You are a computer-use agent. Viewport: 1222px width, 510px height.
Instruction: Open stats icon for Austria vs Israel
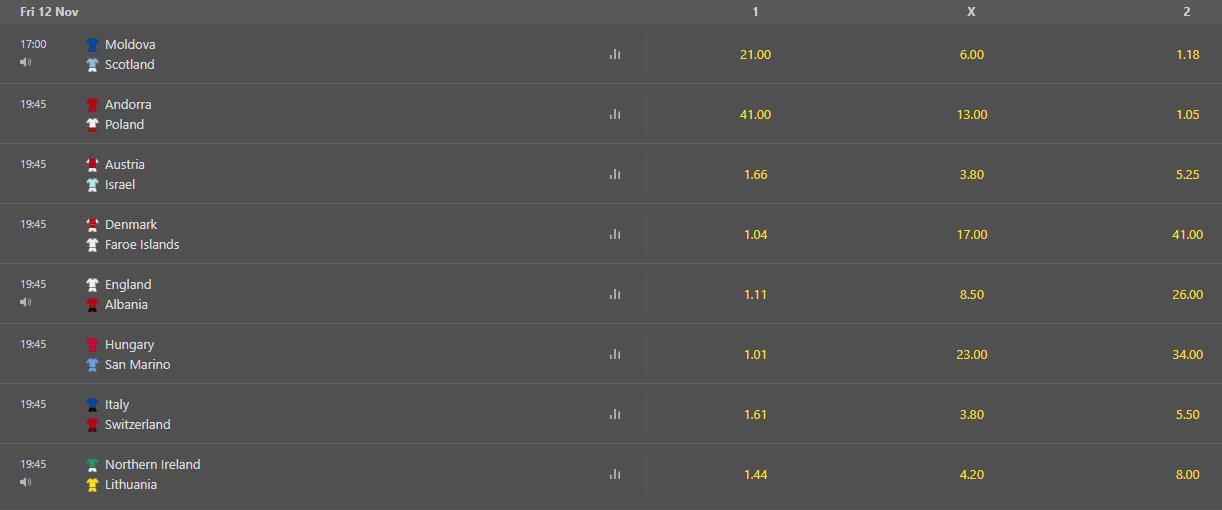pos(615,174)
